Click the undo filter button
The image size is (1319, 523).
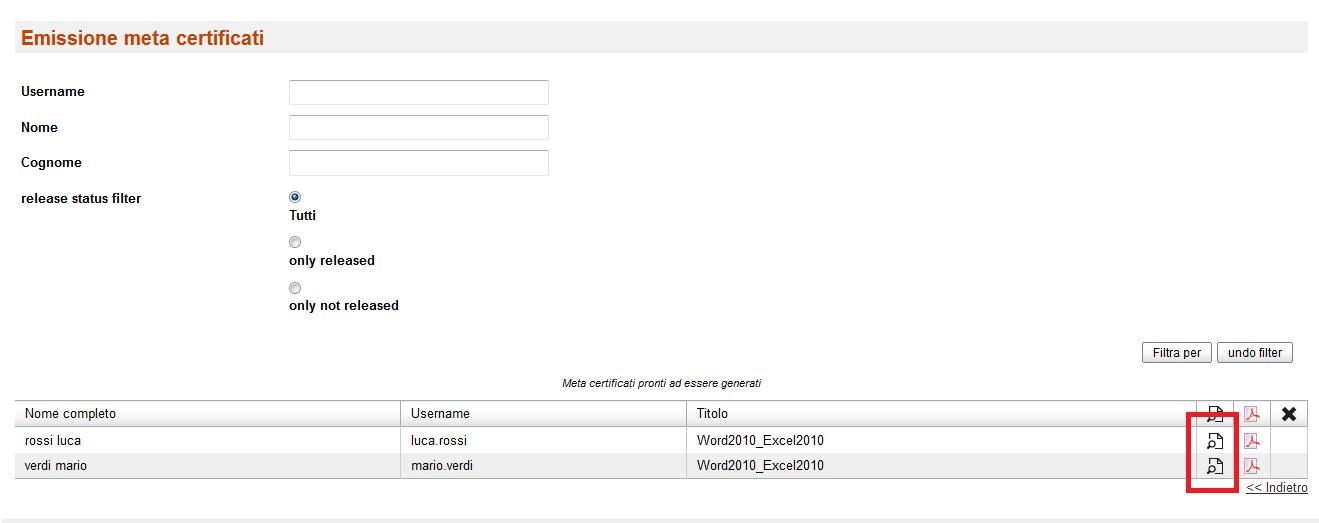click(x=1255, y=353)
